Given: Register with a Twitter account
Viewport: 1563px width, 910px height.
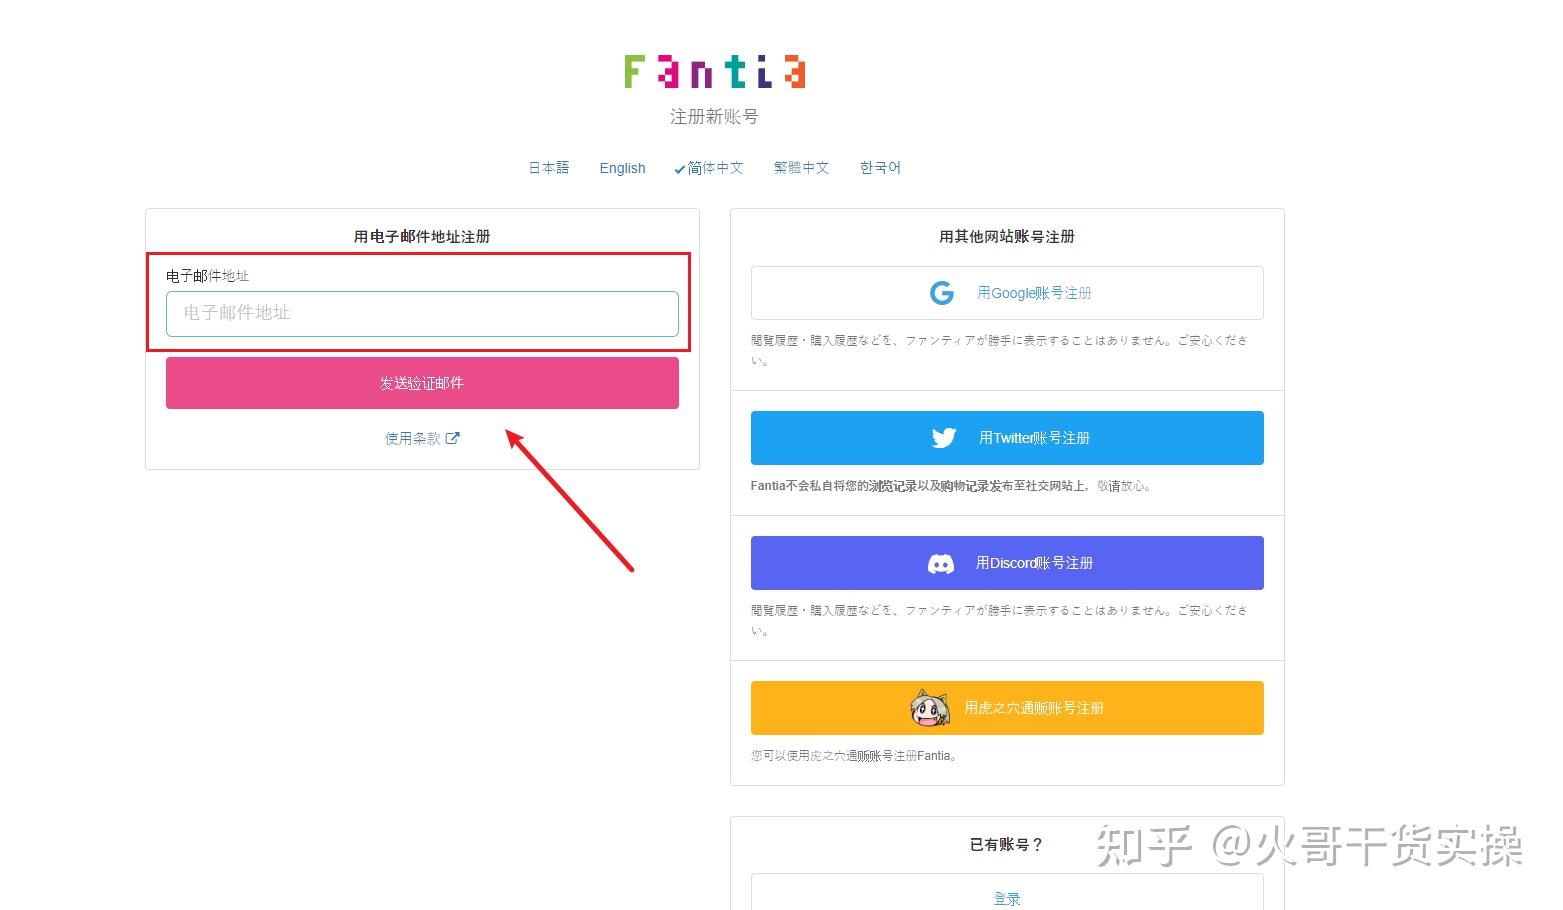Looking at the screenshot, I should pos(1006,437).
